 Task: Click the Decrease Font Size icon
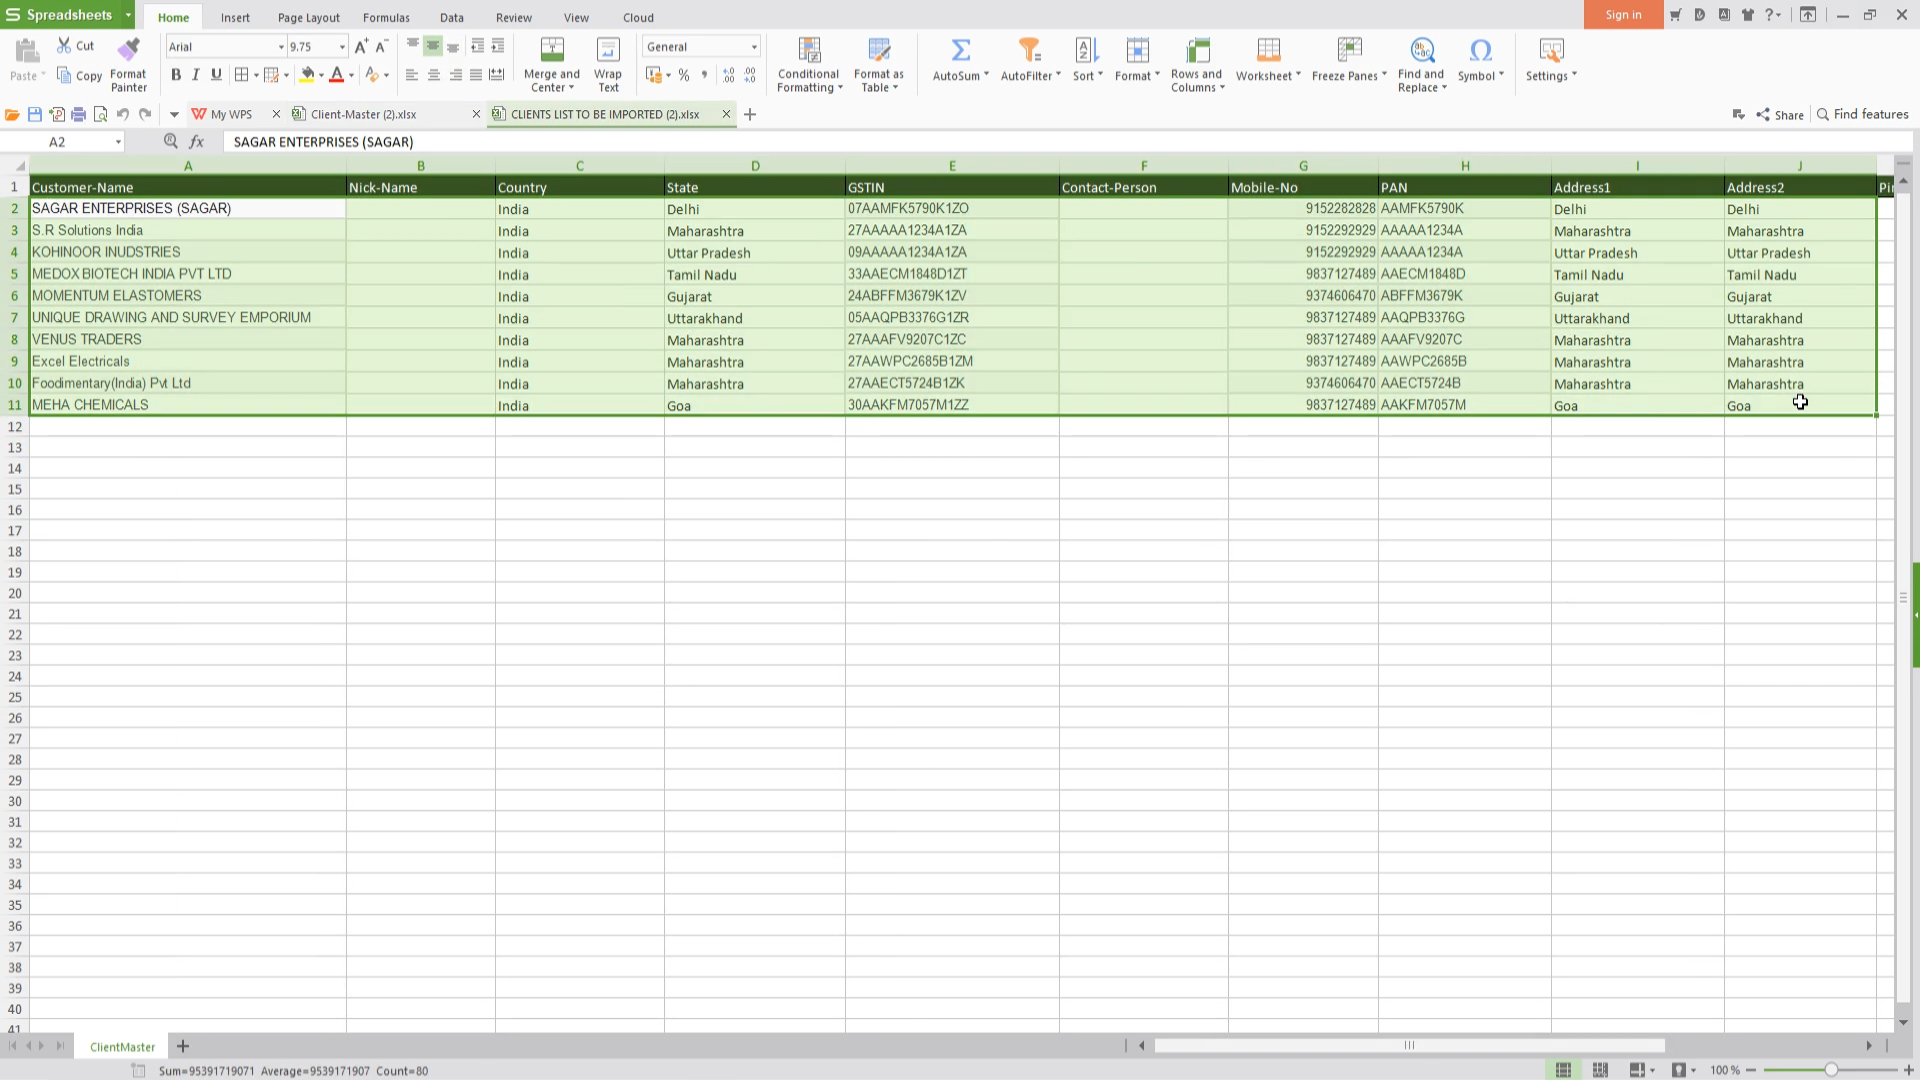pos(381,46)
